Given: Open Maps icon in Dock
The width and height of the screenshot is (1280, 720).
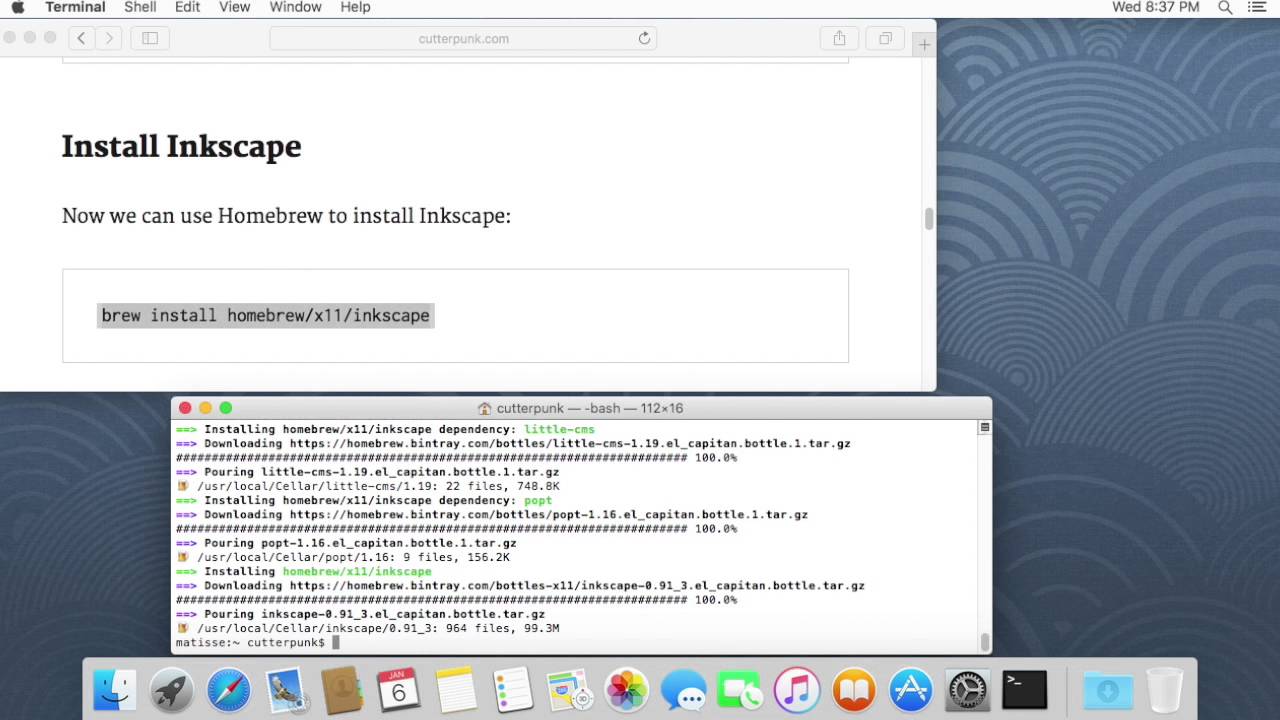Looking at the screenshot, I should pyautogui.click(x=570, y=690).
